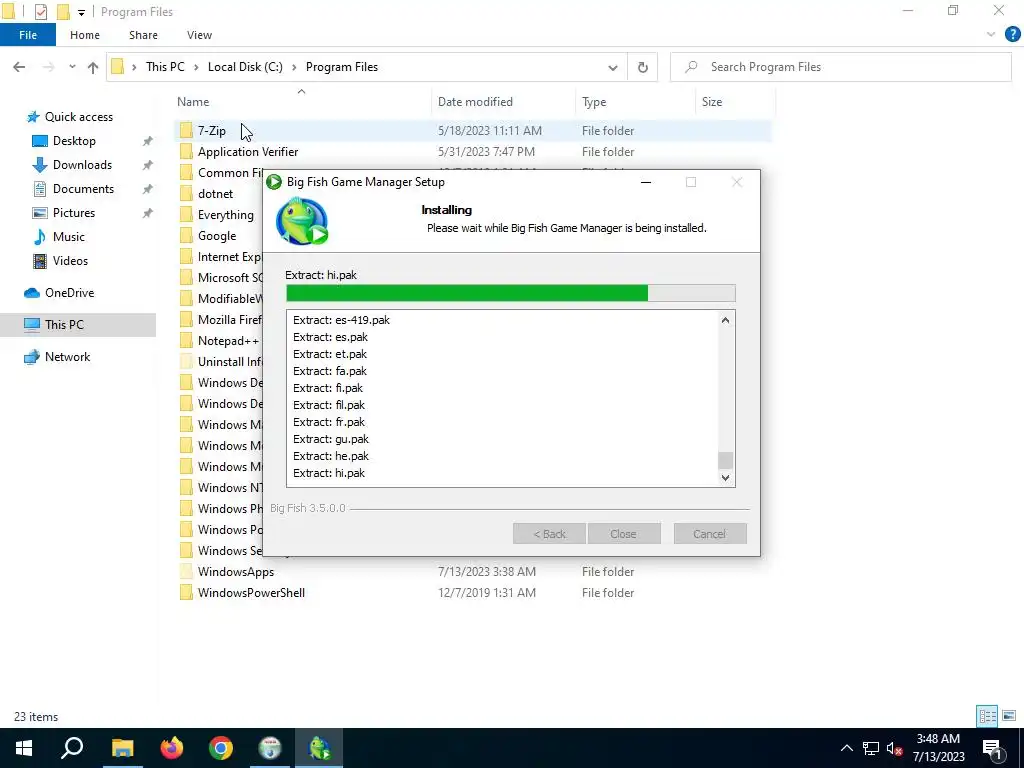
Task: Open Quick access in navigation pane
Action: [78, 117]
